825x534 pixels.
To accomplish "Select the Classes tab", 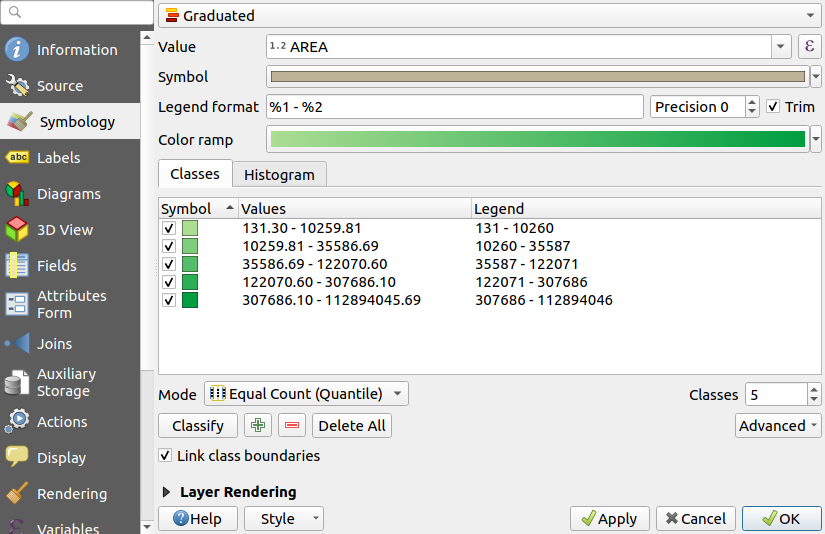I will (x=195, y=174).
